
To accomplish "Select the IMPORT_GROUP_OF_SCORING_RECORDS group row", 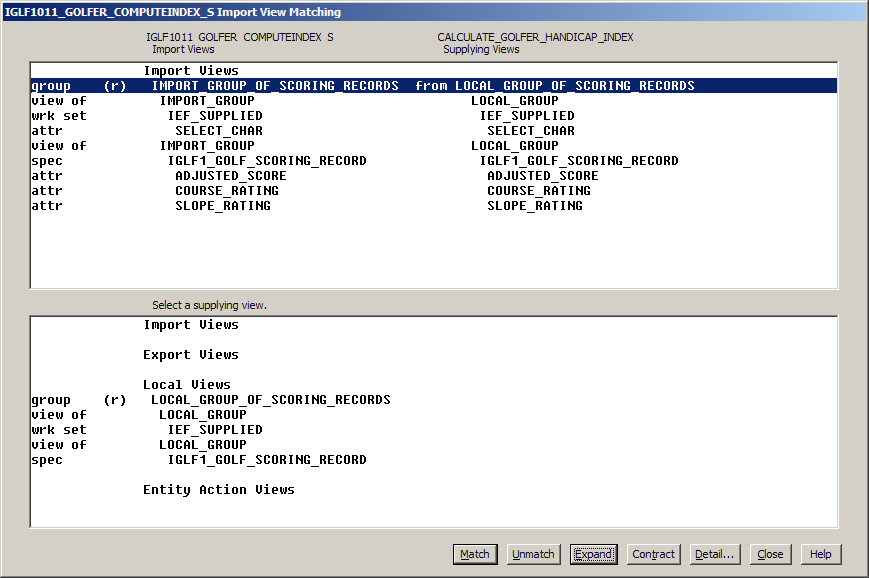I will 275,86.
